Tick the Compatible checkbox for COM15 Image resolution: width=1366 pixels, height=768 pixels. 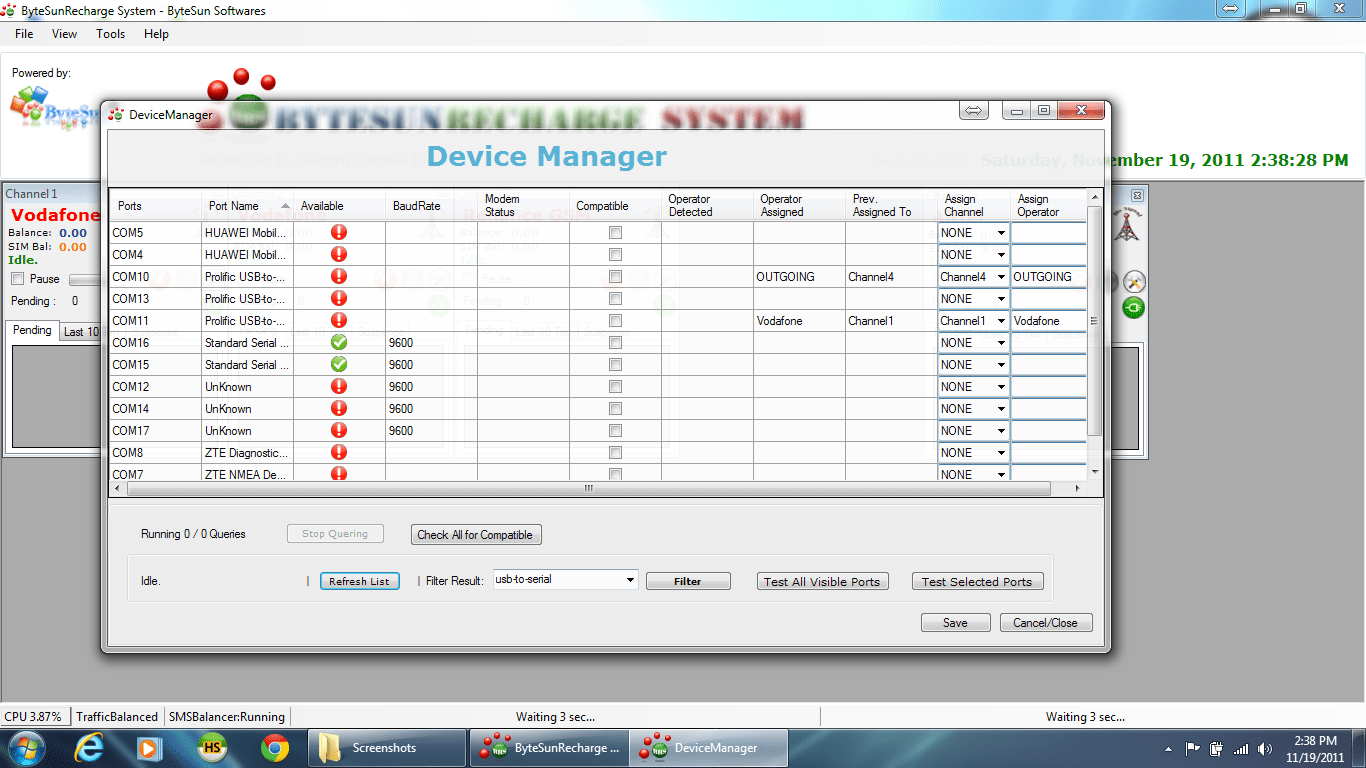tap(615, 364)
